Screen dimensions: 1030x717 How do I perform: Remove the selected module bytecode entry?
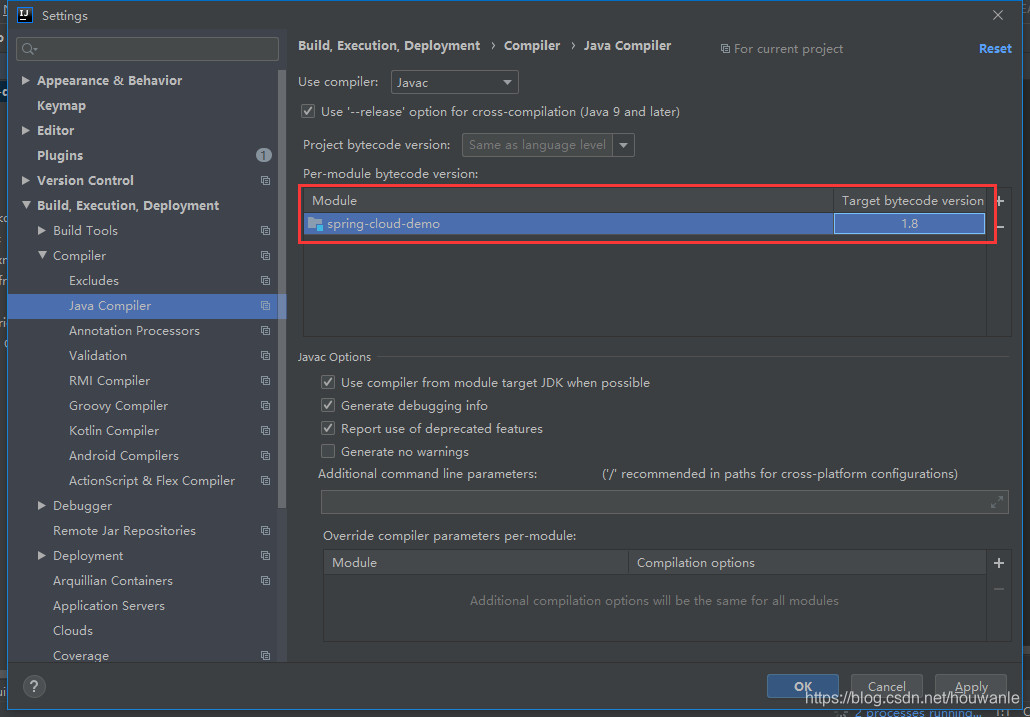pyautogui.click(x=999, y=227)
